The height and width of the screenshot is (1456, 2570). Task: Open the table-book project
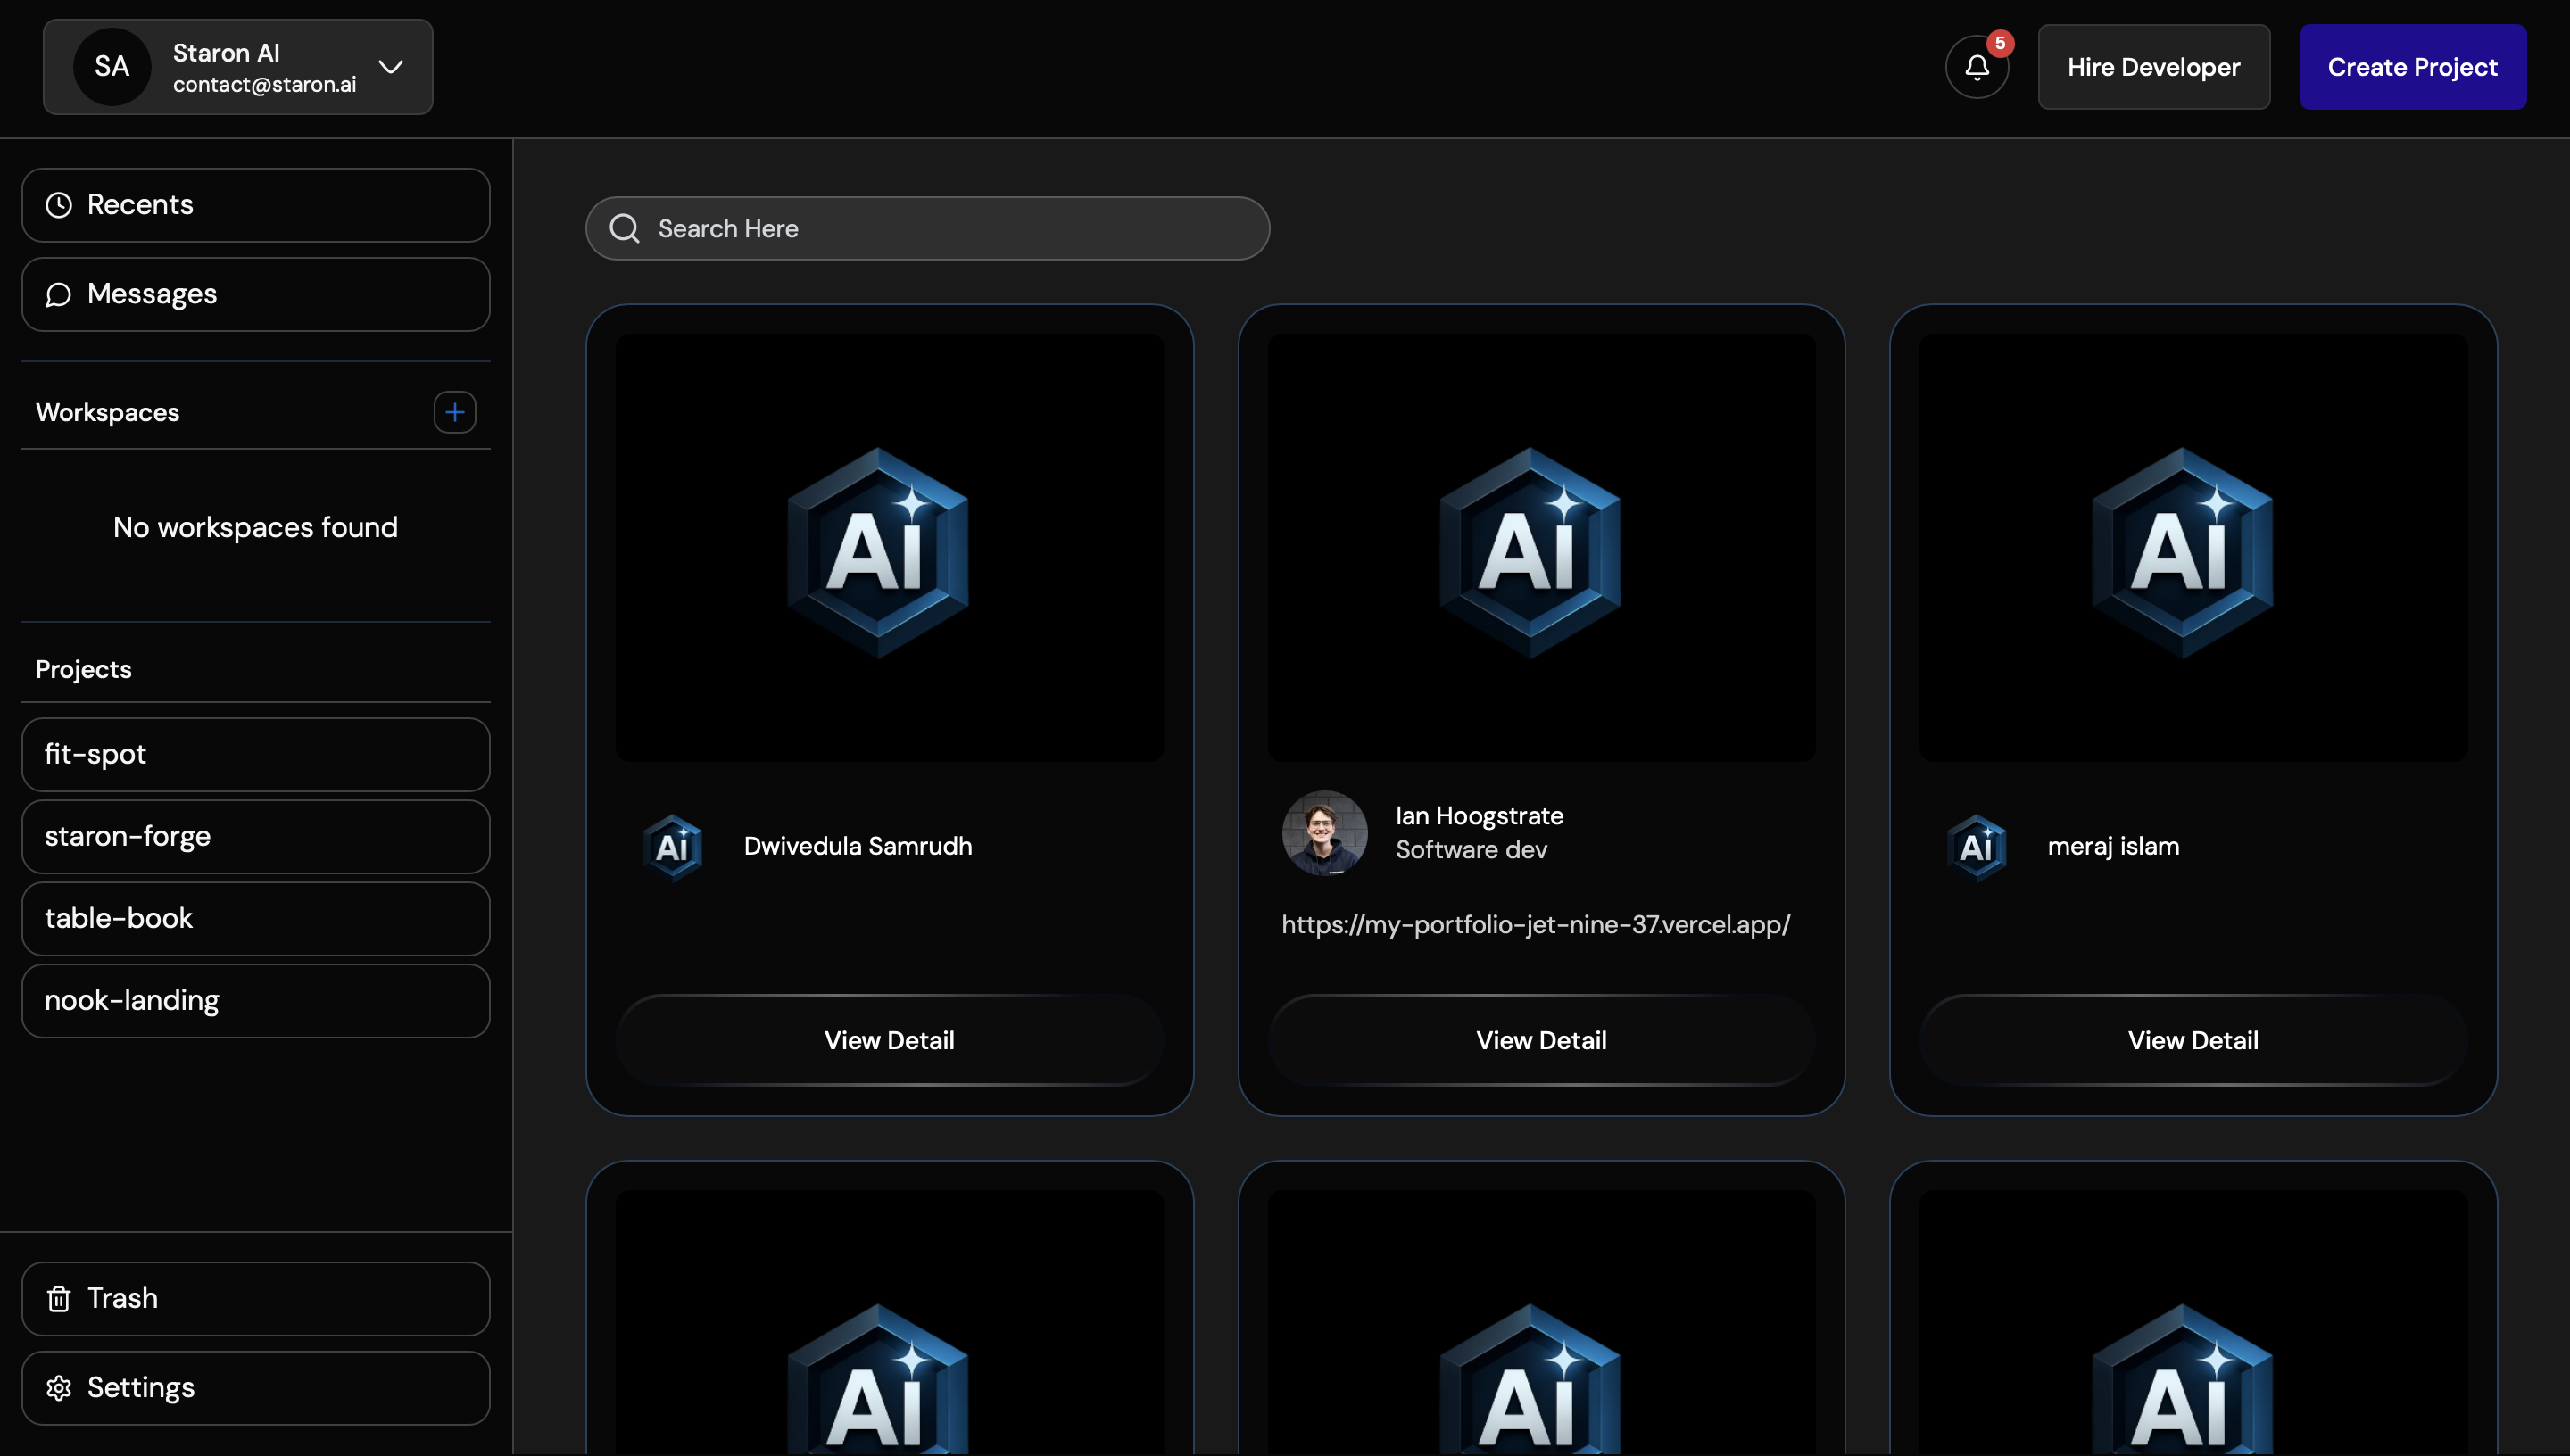[255, 918]
